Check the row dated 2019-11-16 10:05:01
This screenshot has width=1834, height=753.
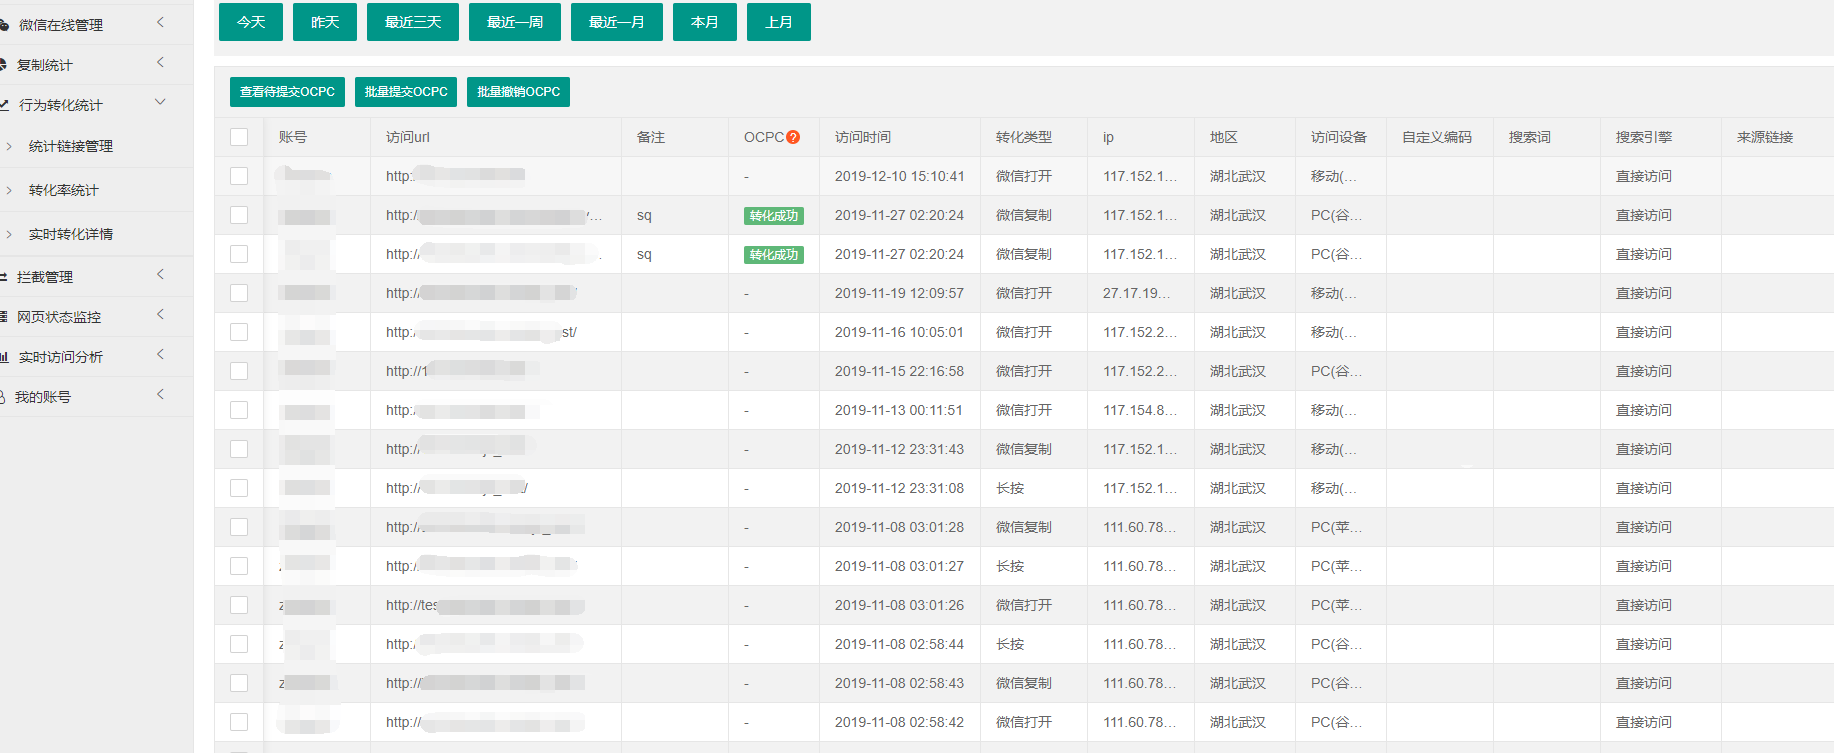[x=239, y=332]
